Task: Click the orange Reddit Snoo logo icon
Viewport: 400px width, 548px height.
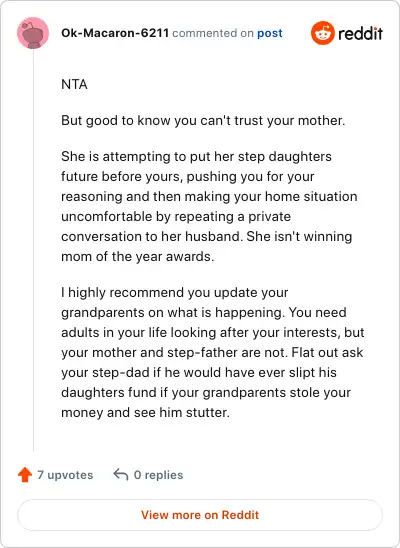Action: 322,33
